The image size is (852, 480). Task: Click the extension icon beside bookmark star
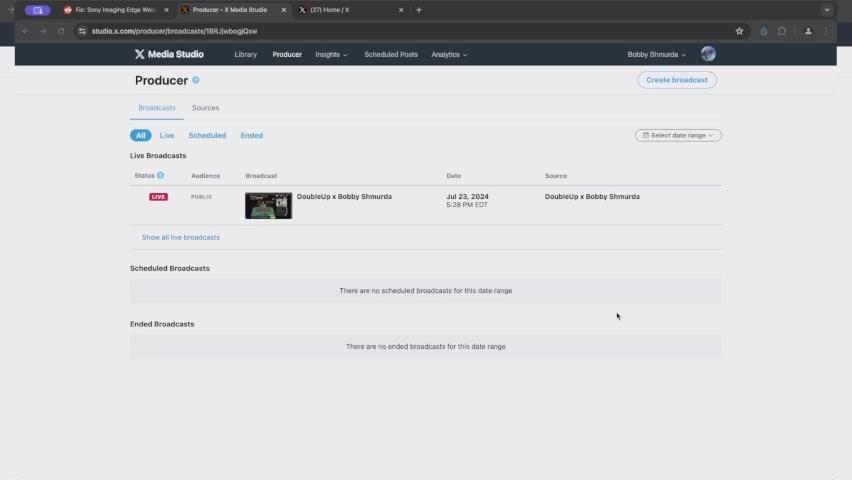pyautogui.click(x=763, y=32)
